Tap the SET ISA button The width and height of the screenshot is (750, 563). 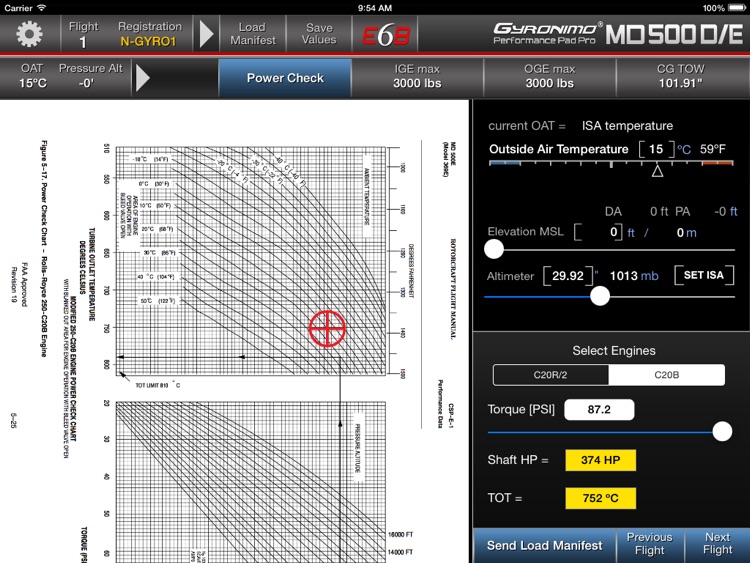click(704, 275)
